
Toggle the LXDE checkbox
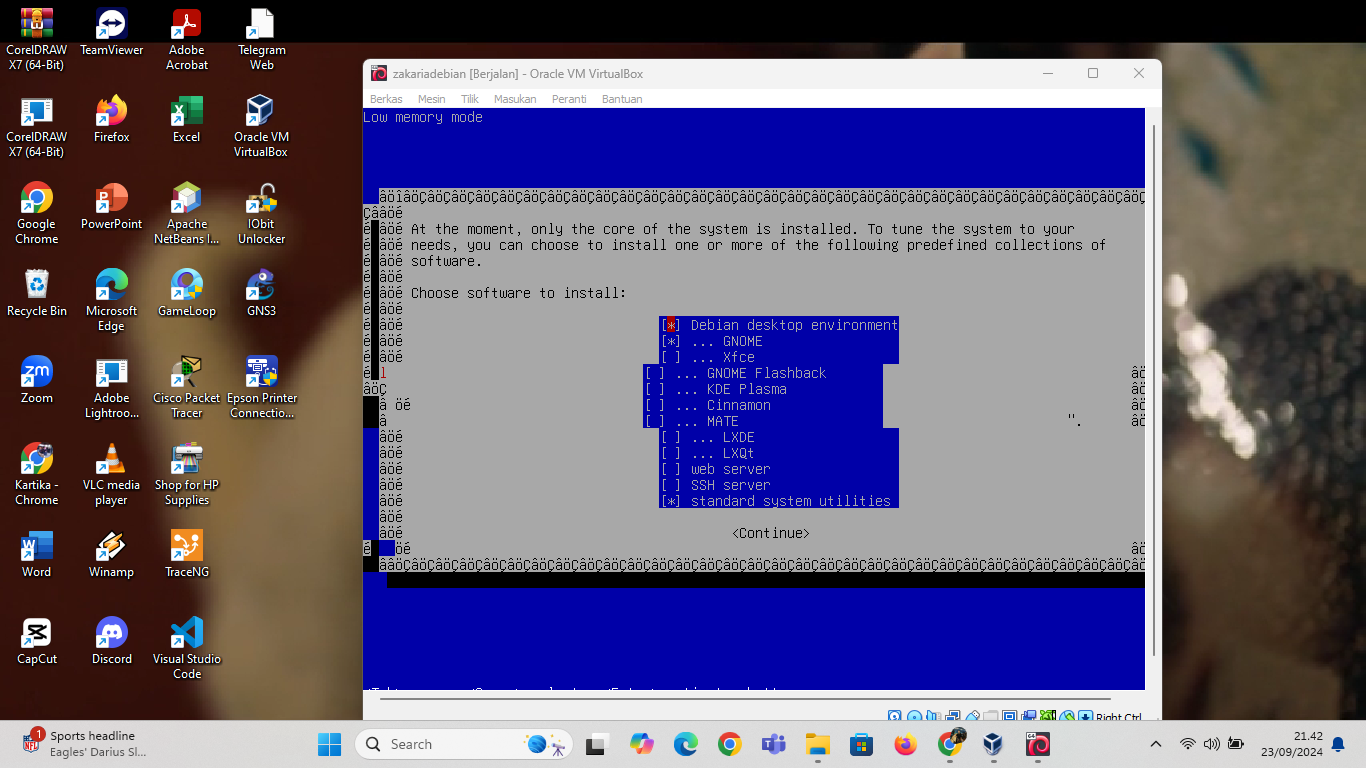pos(671,437)
